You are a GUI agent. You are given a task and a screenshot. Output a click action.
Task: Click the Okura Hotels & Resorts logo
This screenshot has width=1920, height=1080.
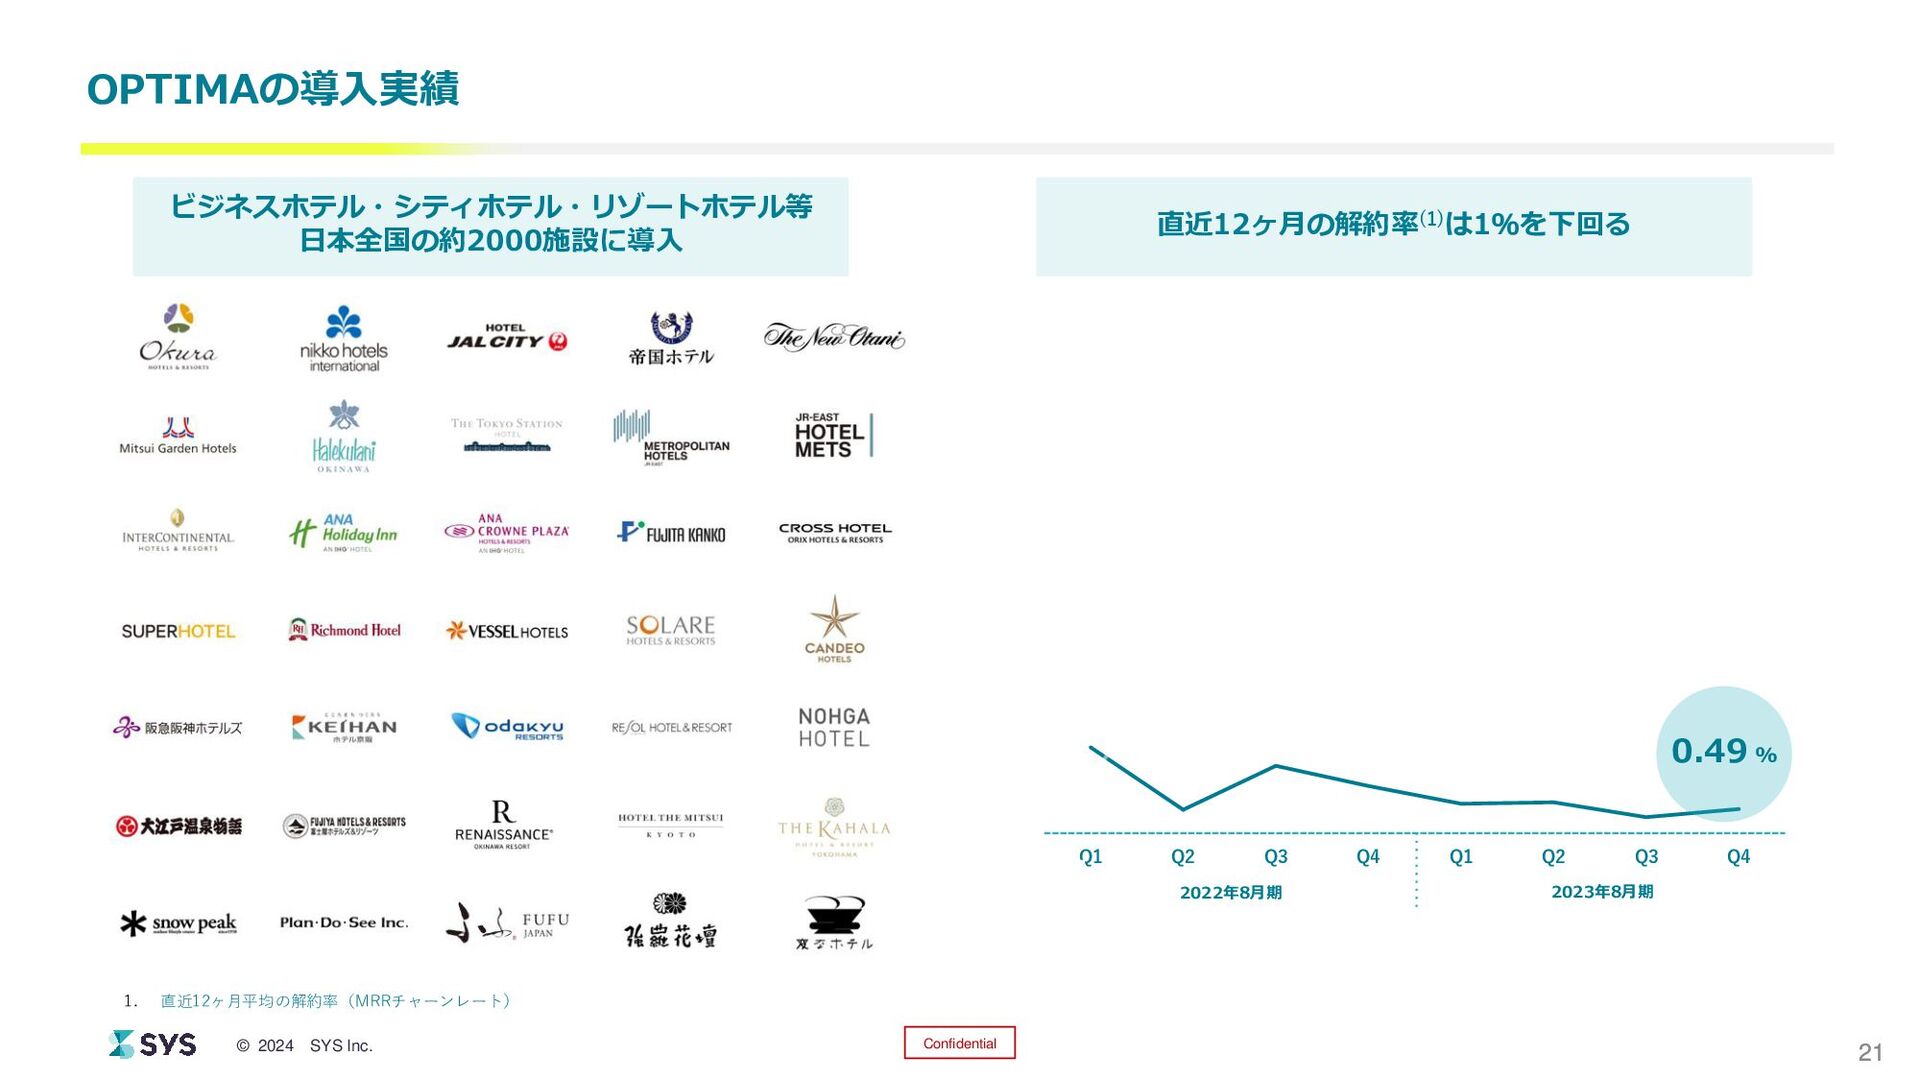tap(178, 337)
